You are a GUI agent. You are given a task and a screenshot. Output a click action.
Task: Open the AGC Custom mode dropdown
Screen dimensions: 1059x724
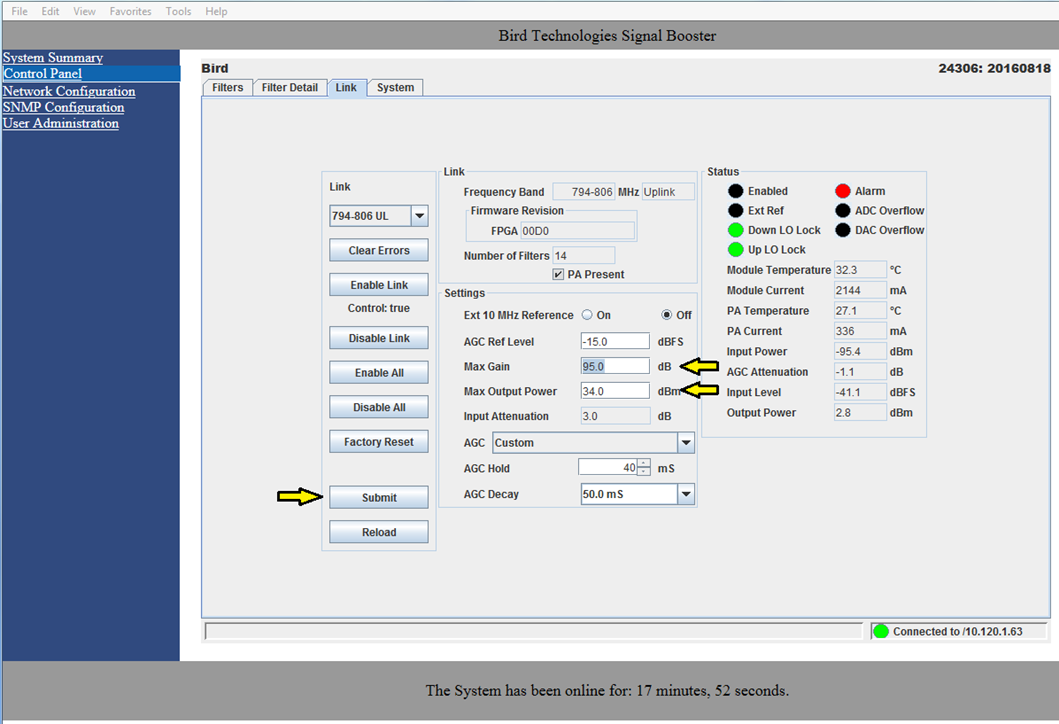coord(686,443)
